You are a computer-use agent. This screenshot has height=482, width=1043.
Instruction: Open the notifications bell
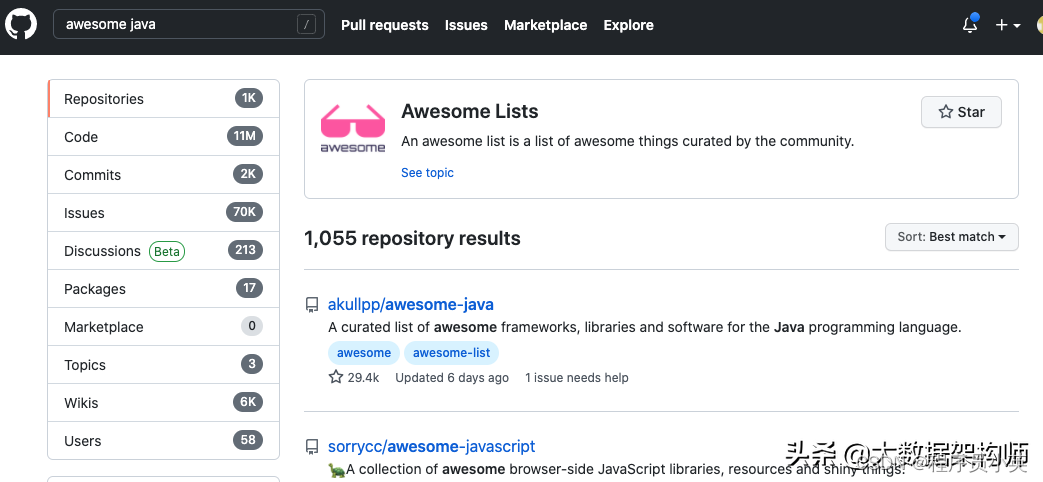click(969, 25)
